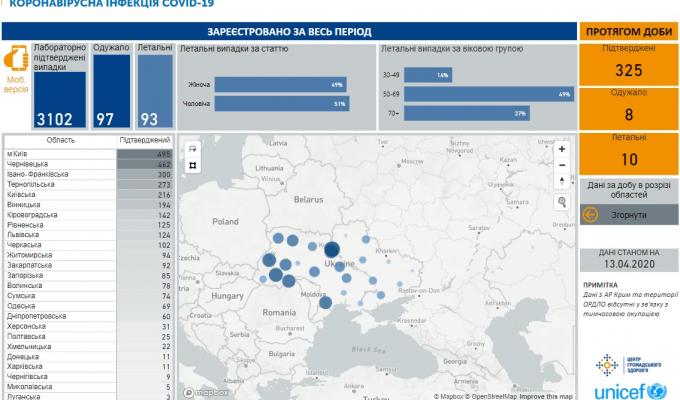680x400 pixels.
Task: Open the Центр громадського здоров'я logo
Action: (x=628, y=365)
